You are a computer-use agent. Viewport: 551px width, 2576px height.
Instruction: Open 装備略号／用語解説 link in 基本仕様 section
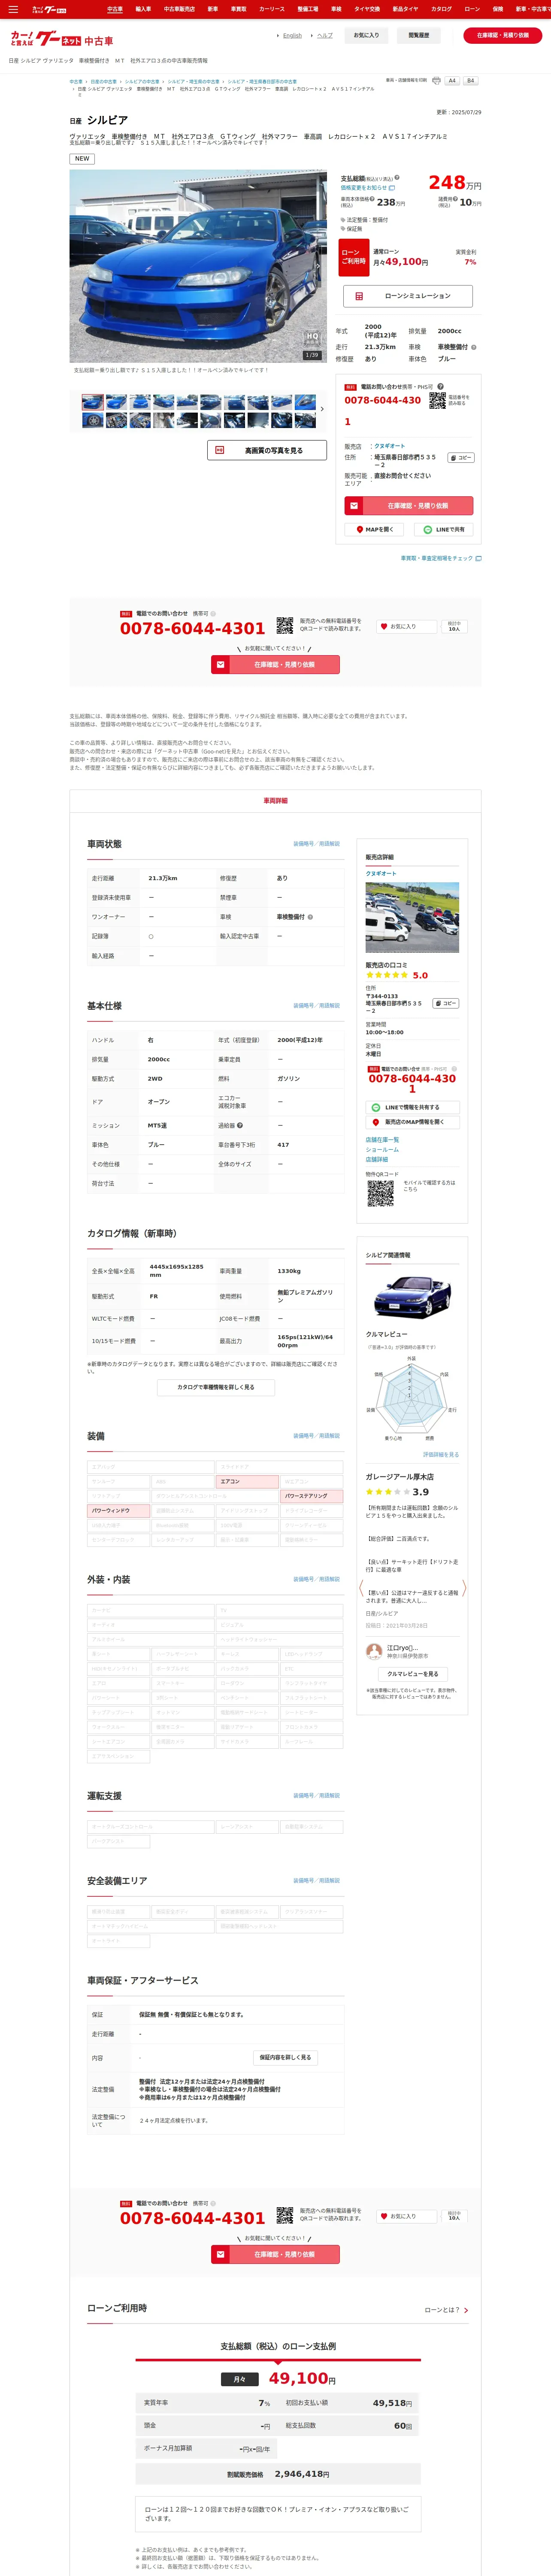(316, 1005)
